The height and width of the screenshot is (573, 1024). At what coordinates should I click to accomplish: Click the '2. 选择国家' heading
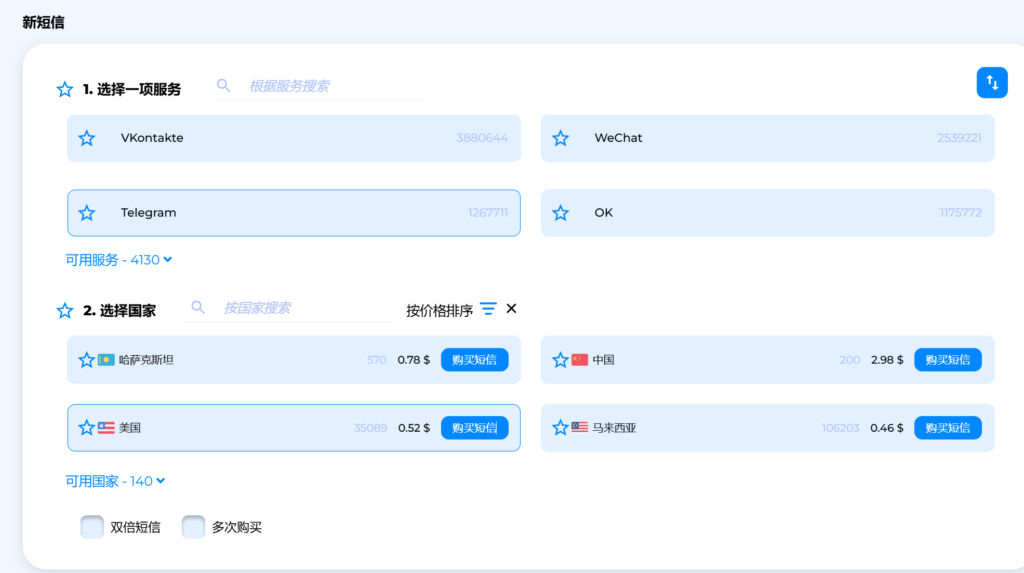tap(120, 310)
